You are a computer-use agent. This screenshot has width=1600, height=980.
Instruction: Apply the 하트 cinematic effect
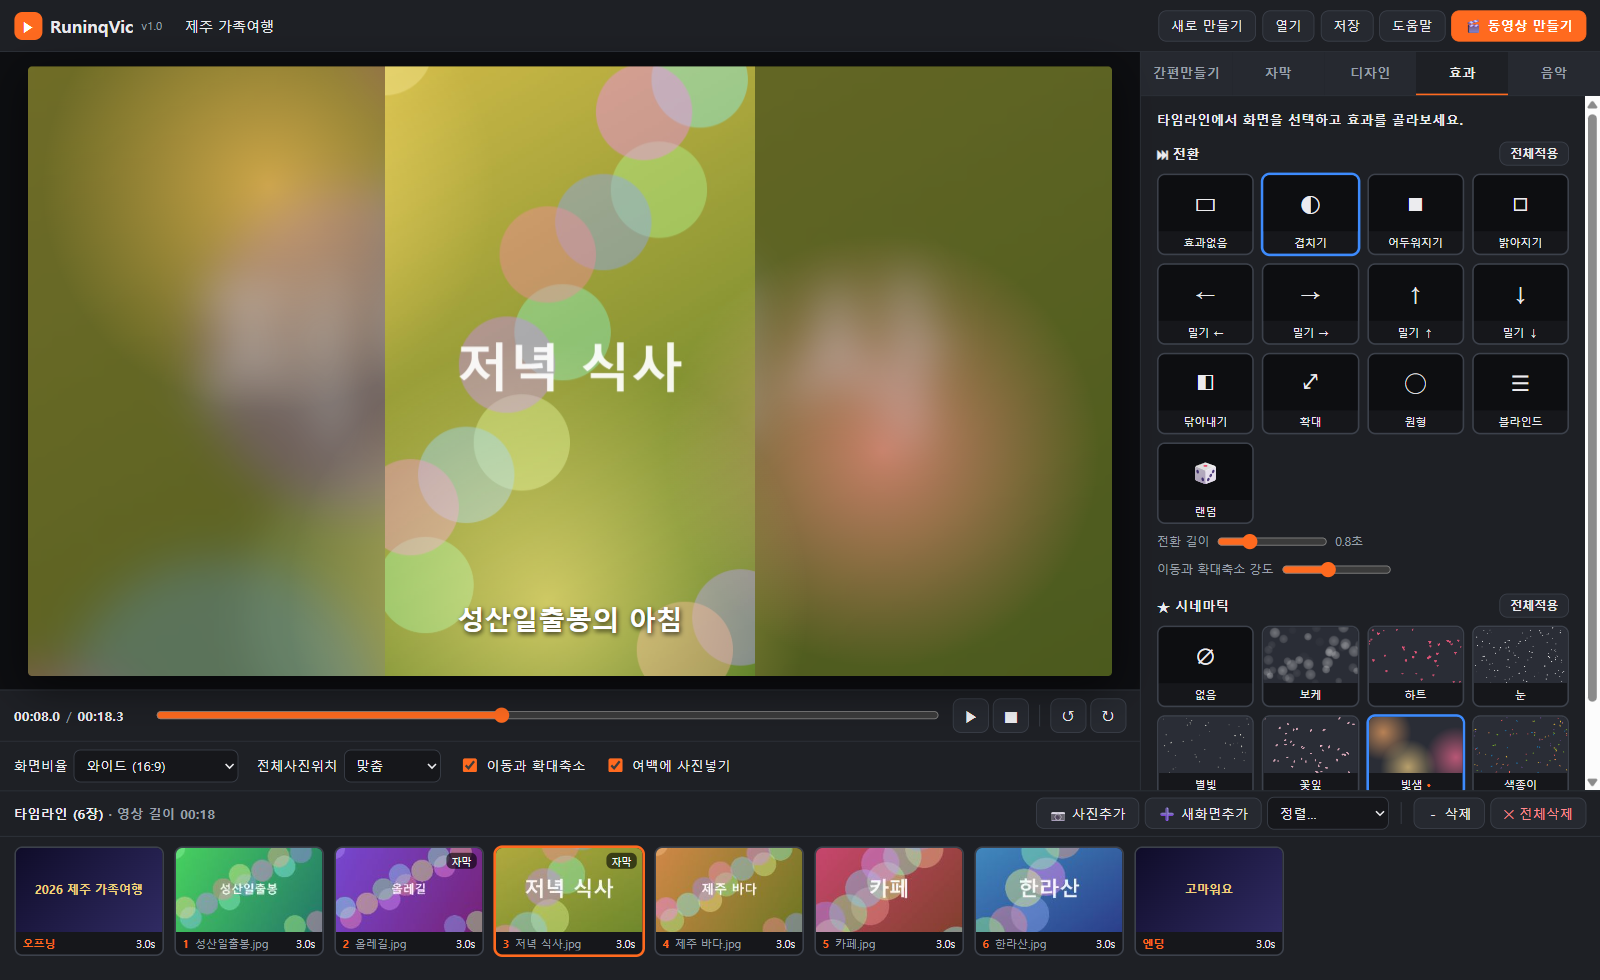1415,666
